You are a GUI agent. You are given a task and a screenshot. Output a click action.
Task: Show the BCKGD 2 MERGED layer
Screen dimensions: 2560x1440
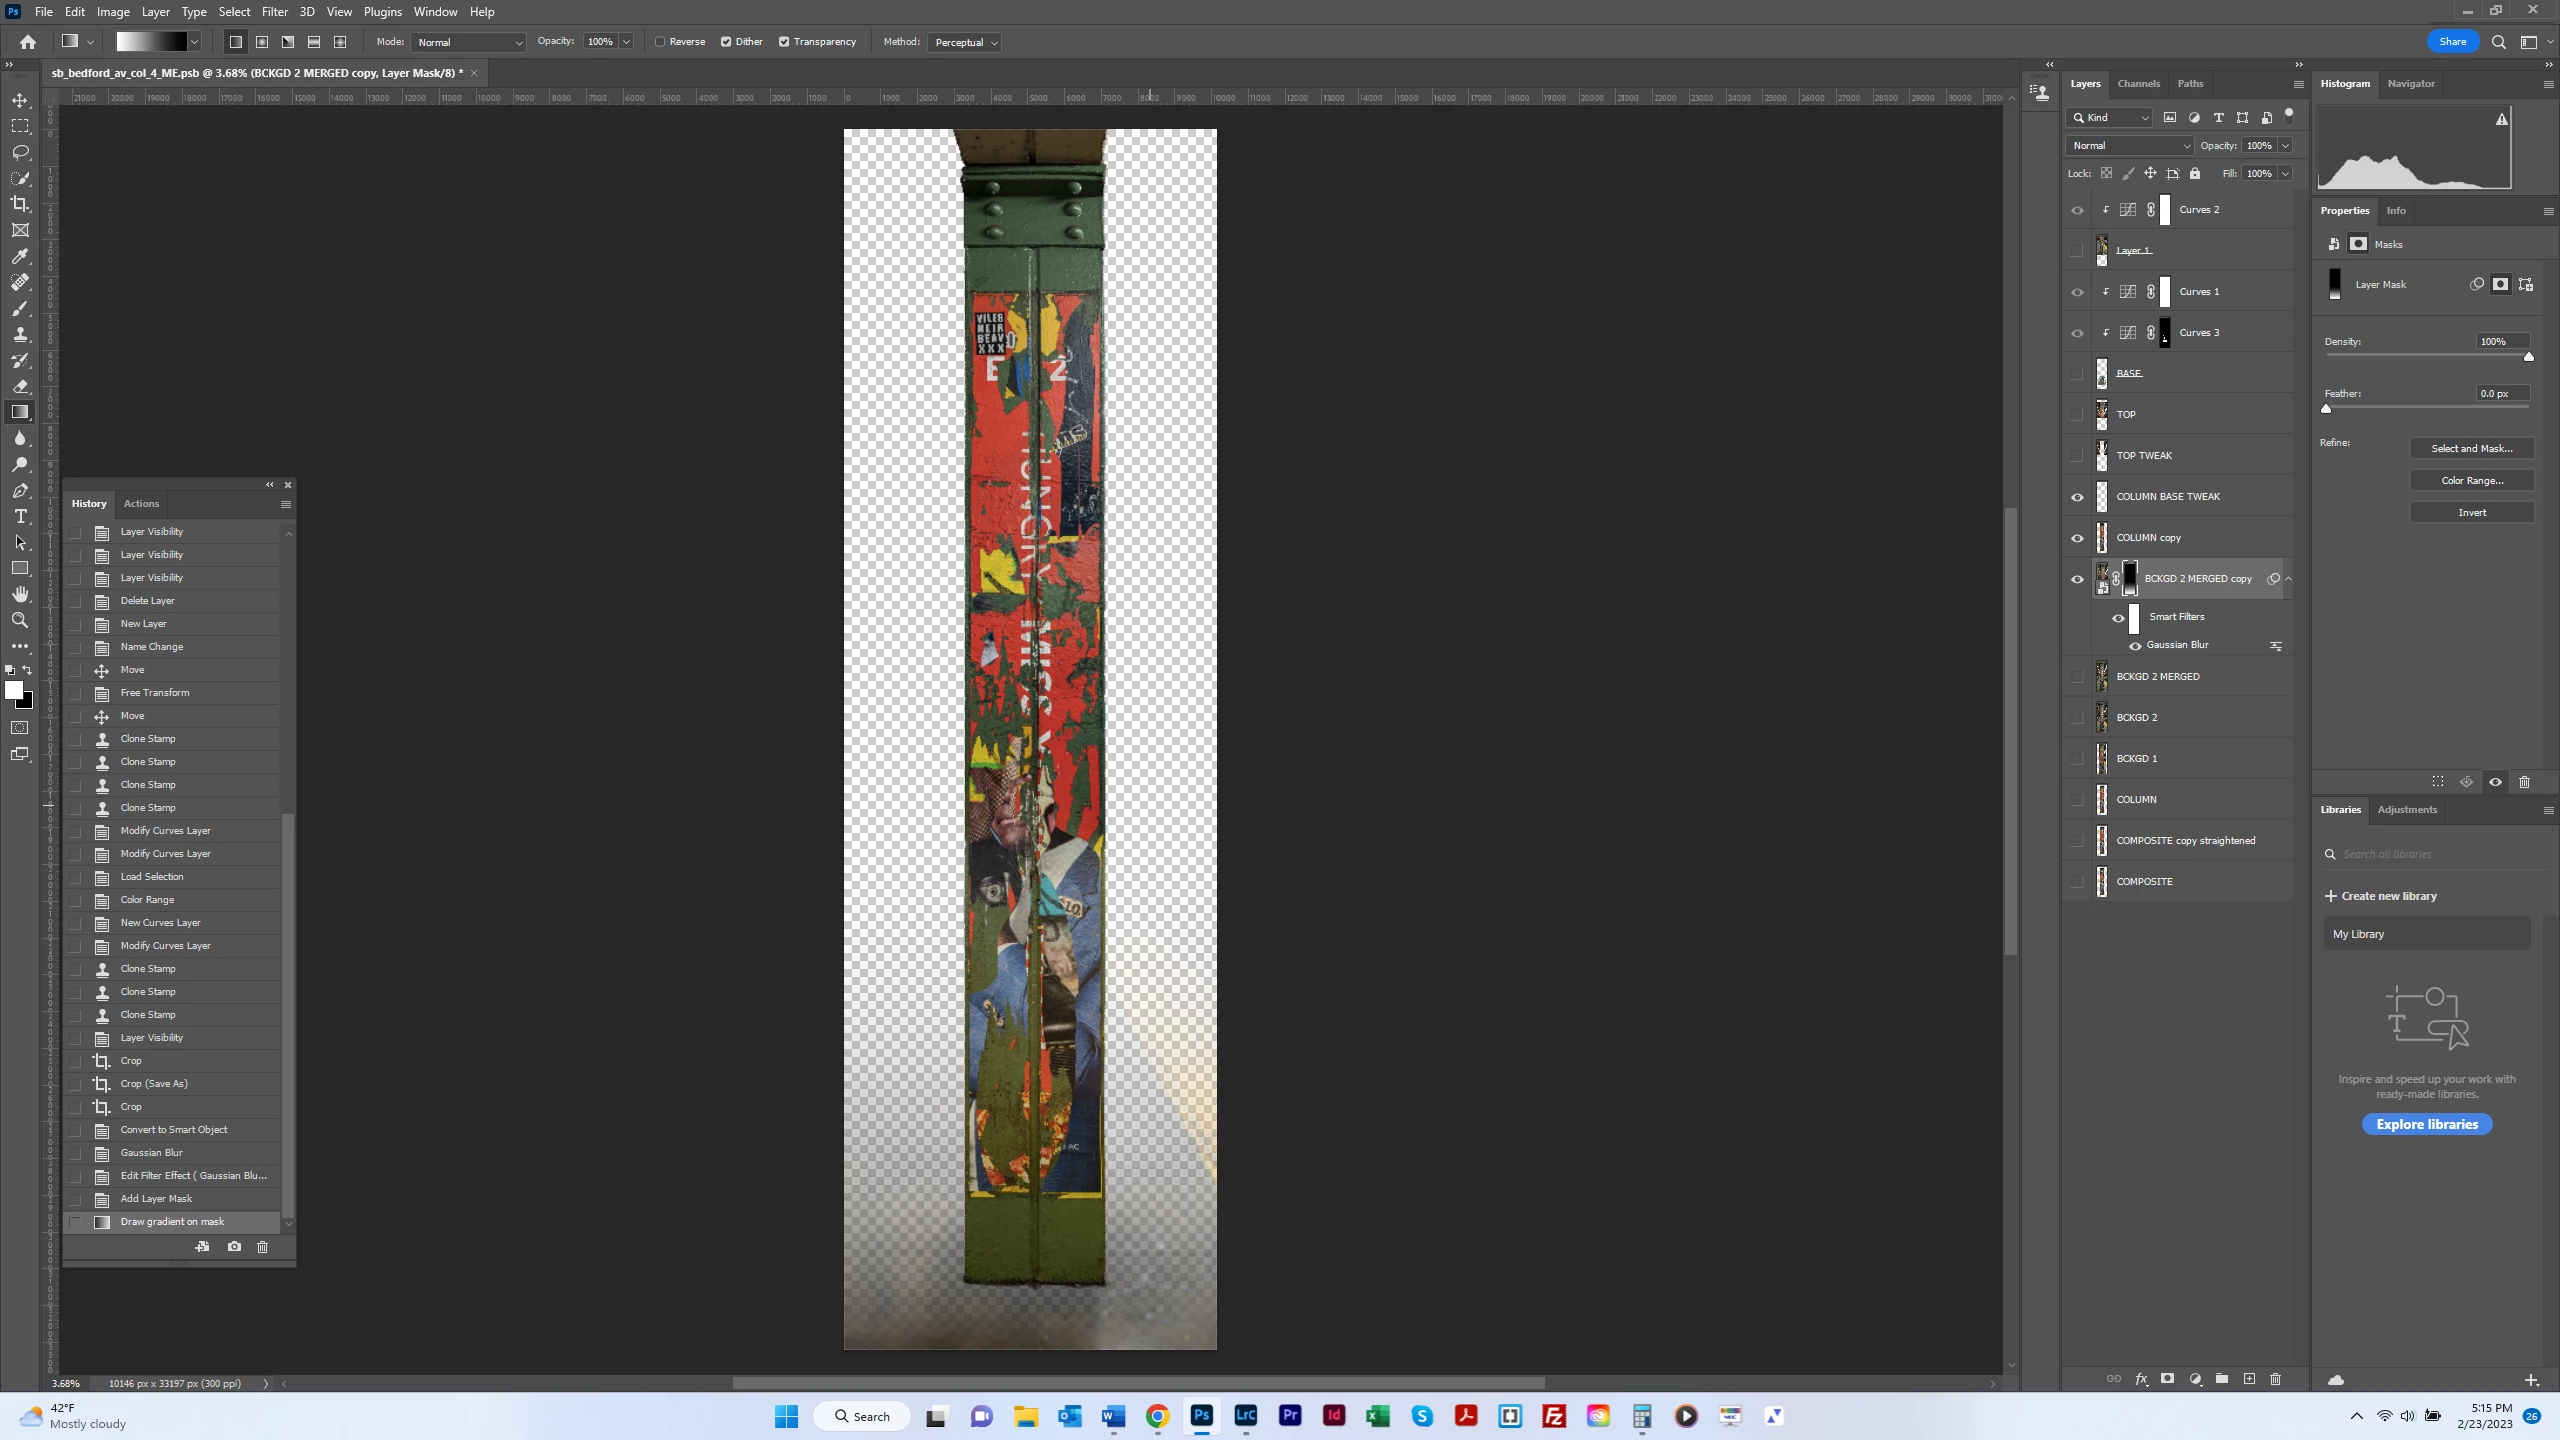tap(2077, 677)
